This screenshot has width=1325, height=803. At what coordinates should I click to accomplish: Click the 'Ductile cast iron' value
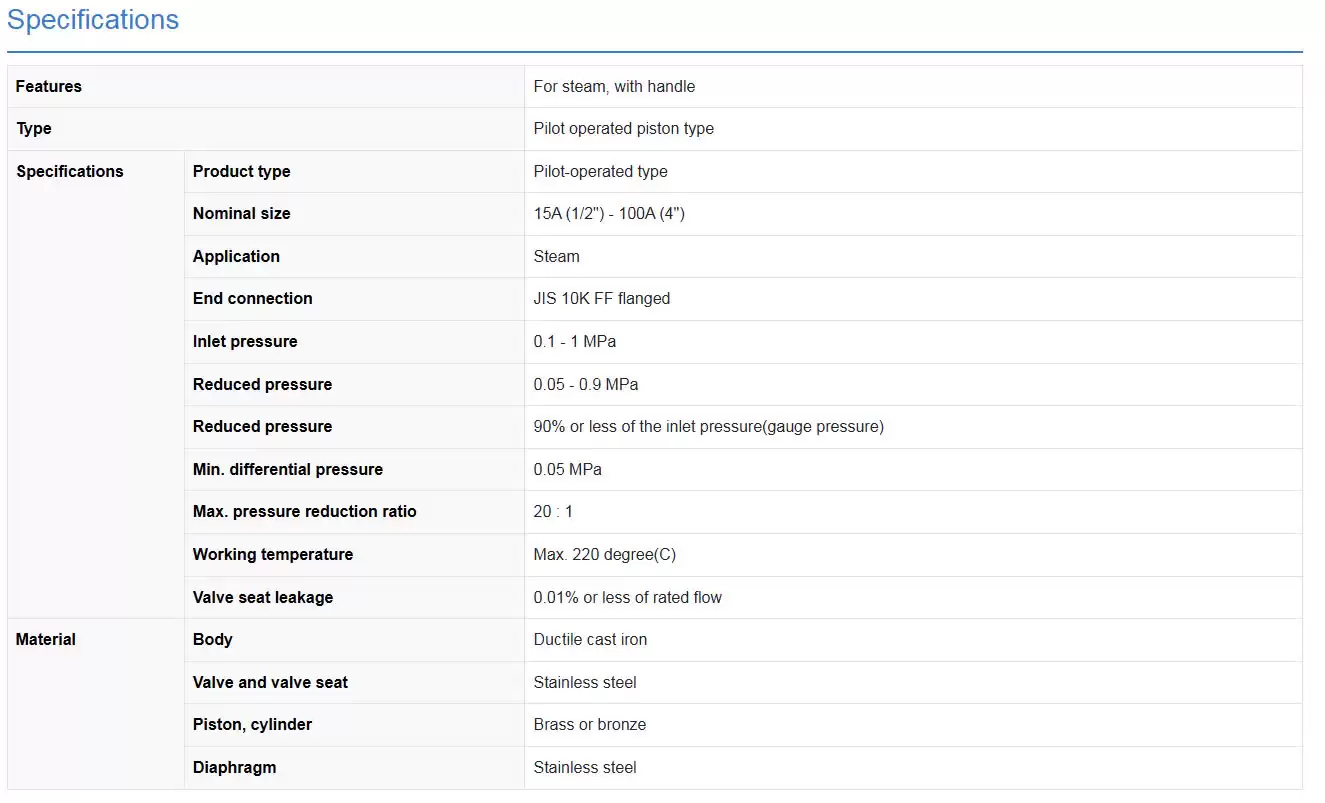(x=590, y=640)
